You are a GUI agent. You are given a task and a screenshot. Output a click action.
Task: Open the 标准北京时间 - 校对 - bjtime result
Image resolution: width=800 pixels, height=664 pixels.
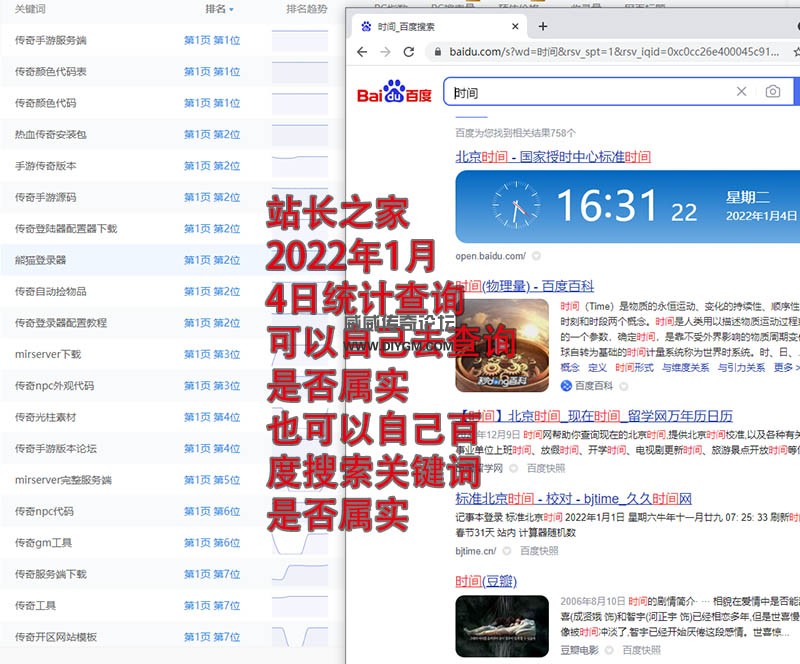(x=573, y=499)
